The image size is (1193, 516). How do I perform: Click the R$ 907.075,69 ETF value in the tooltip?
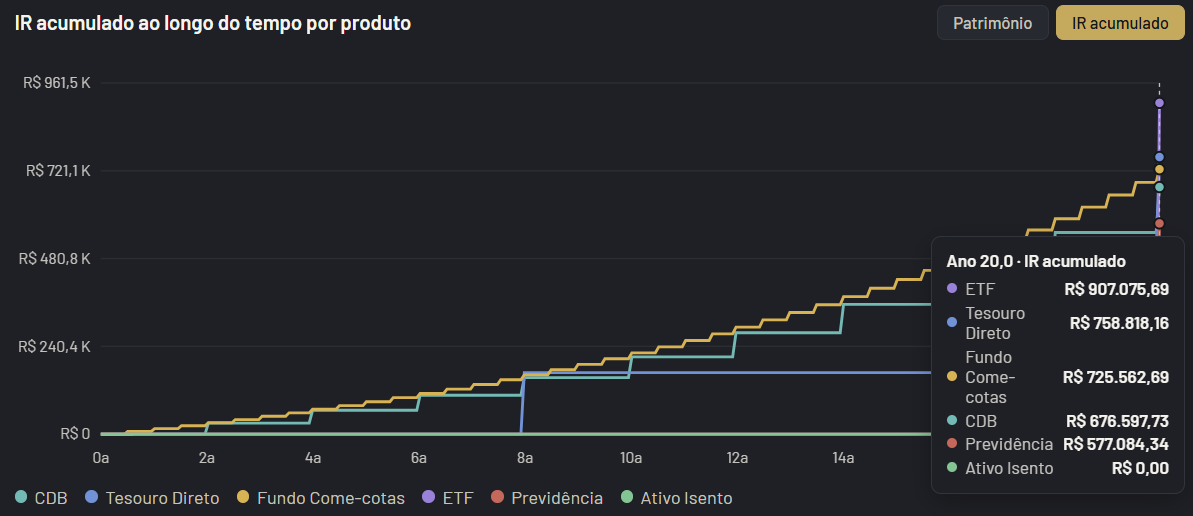[x=1116, y=289]
